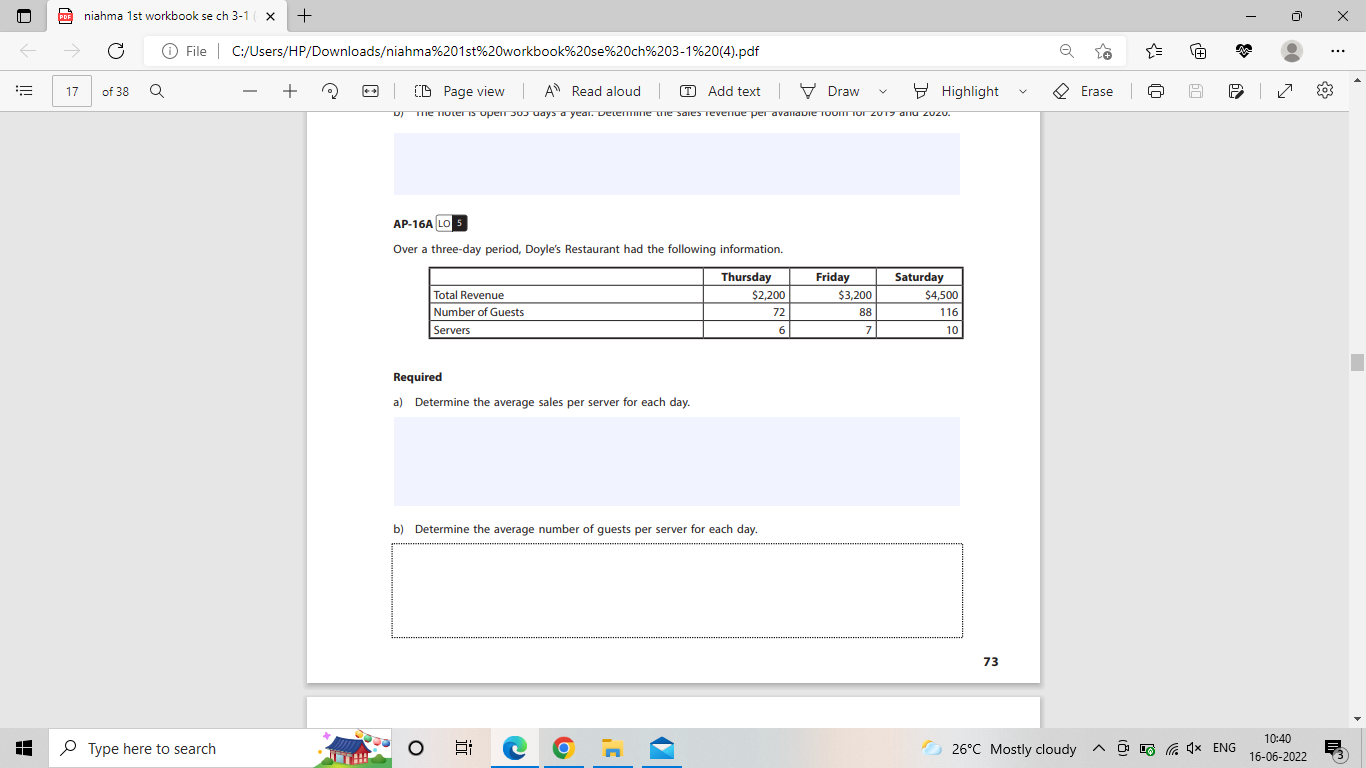This screenshot has height=768, width=1366.
Task: Select the Add text tool
Action: tap(722, 91)
